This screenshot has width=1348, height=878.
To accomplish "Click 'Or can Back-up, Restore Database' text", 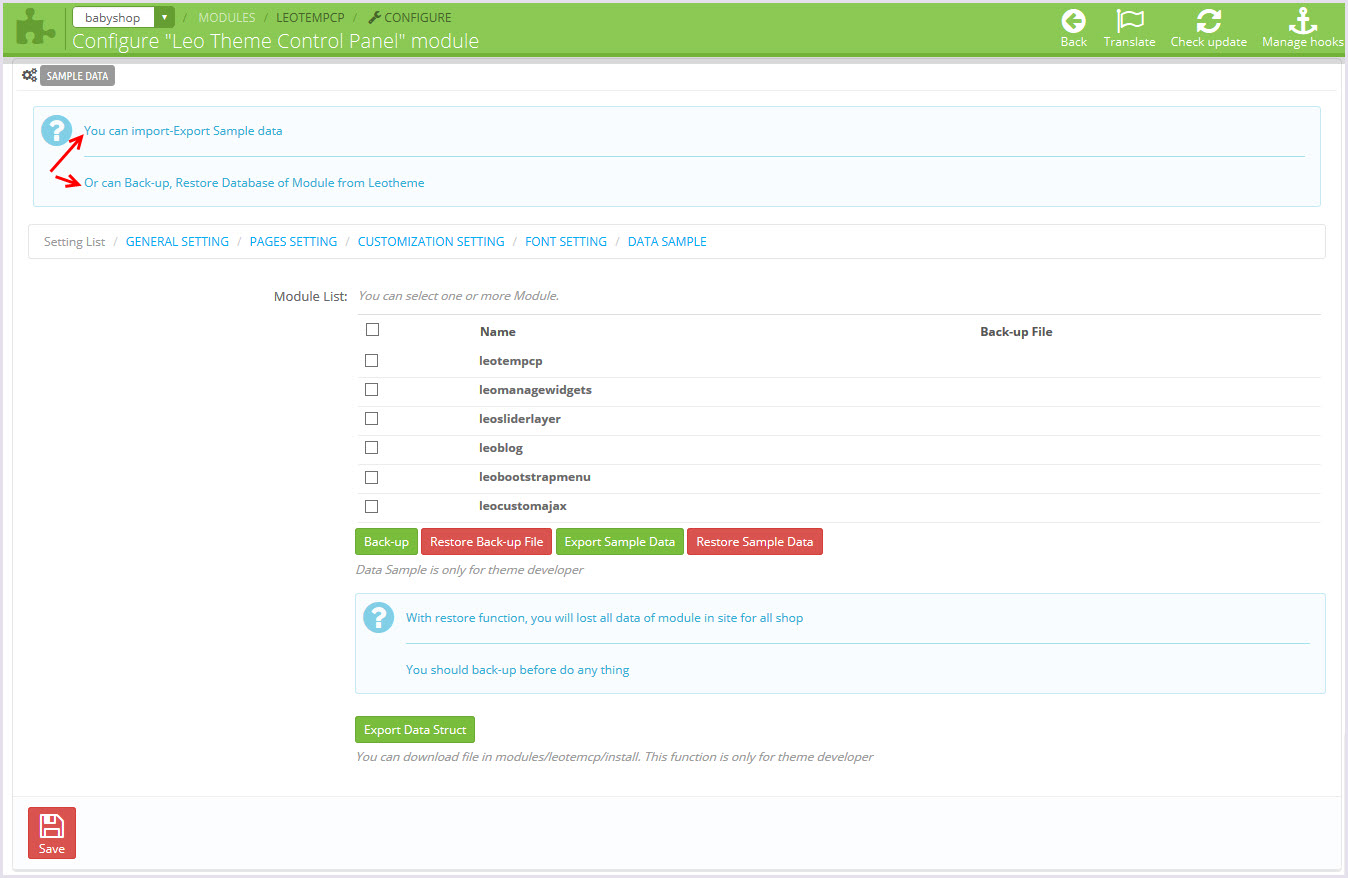I will point(254,183).
